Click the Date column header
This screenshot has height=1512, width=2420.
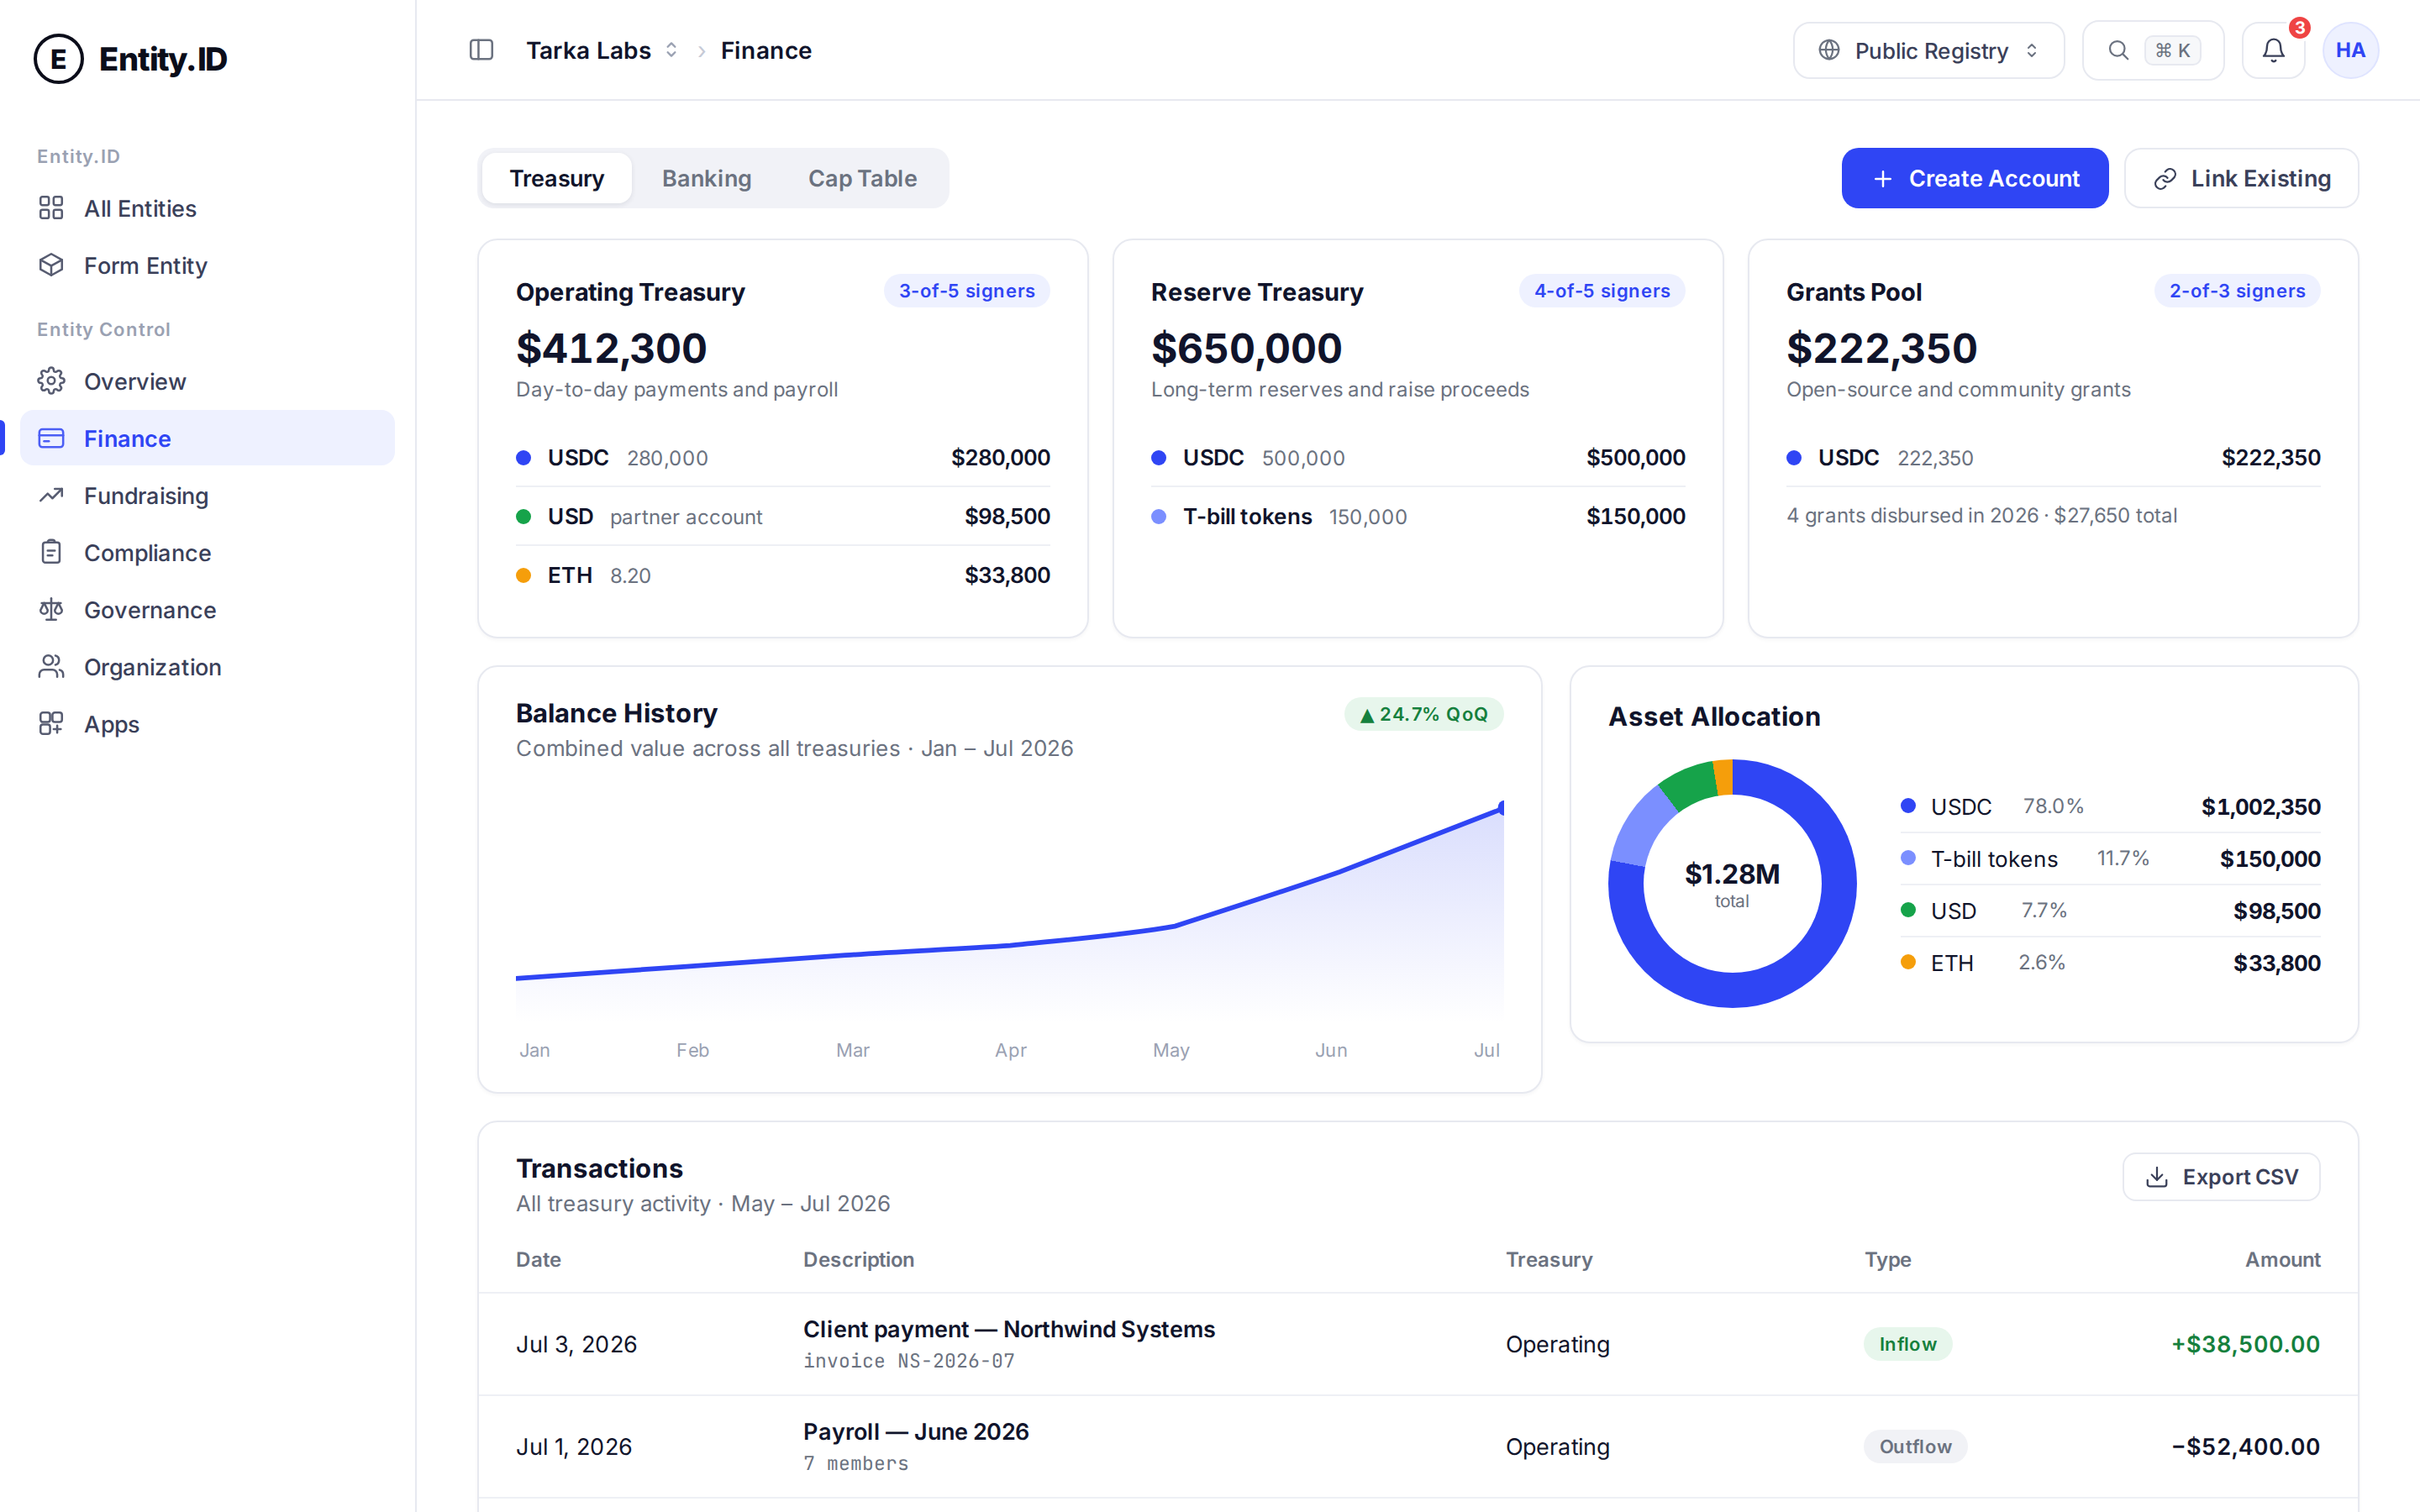(538, 1259)
